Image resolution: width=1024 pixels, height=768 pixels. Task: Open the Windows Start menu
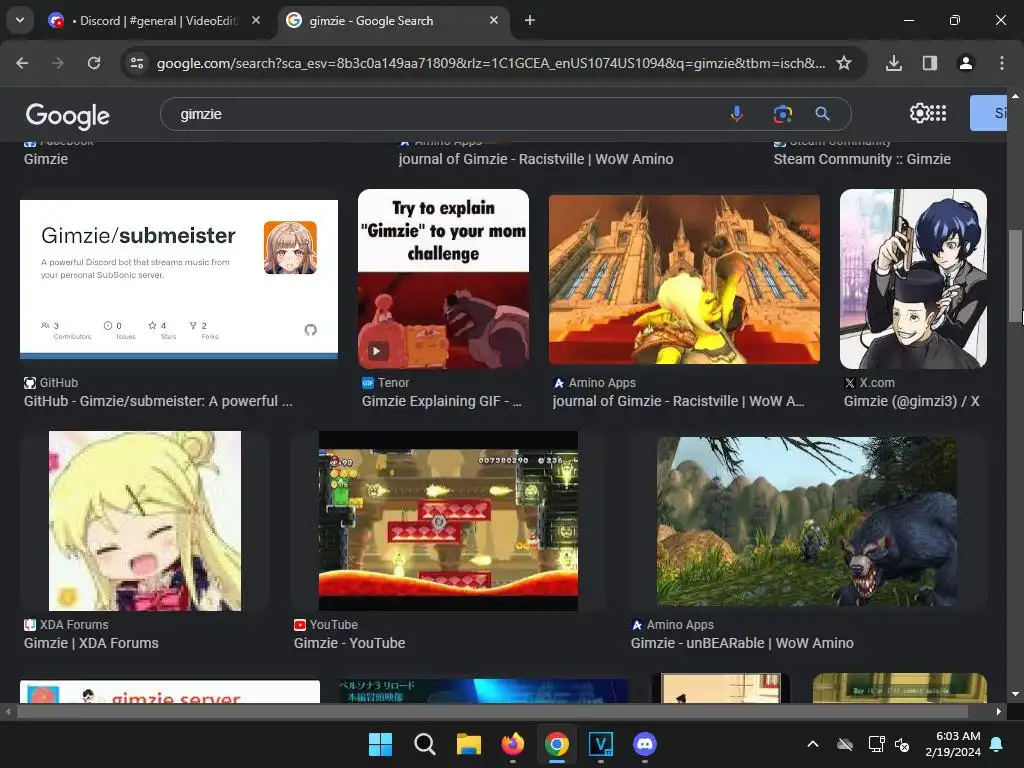click(380, 744)
